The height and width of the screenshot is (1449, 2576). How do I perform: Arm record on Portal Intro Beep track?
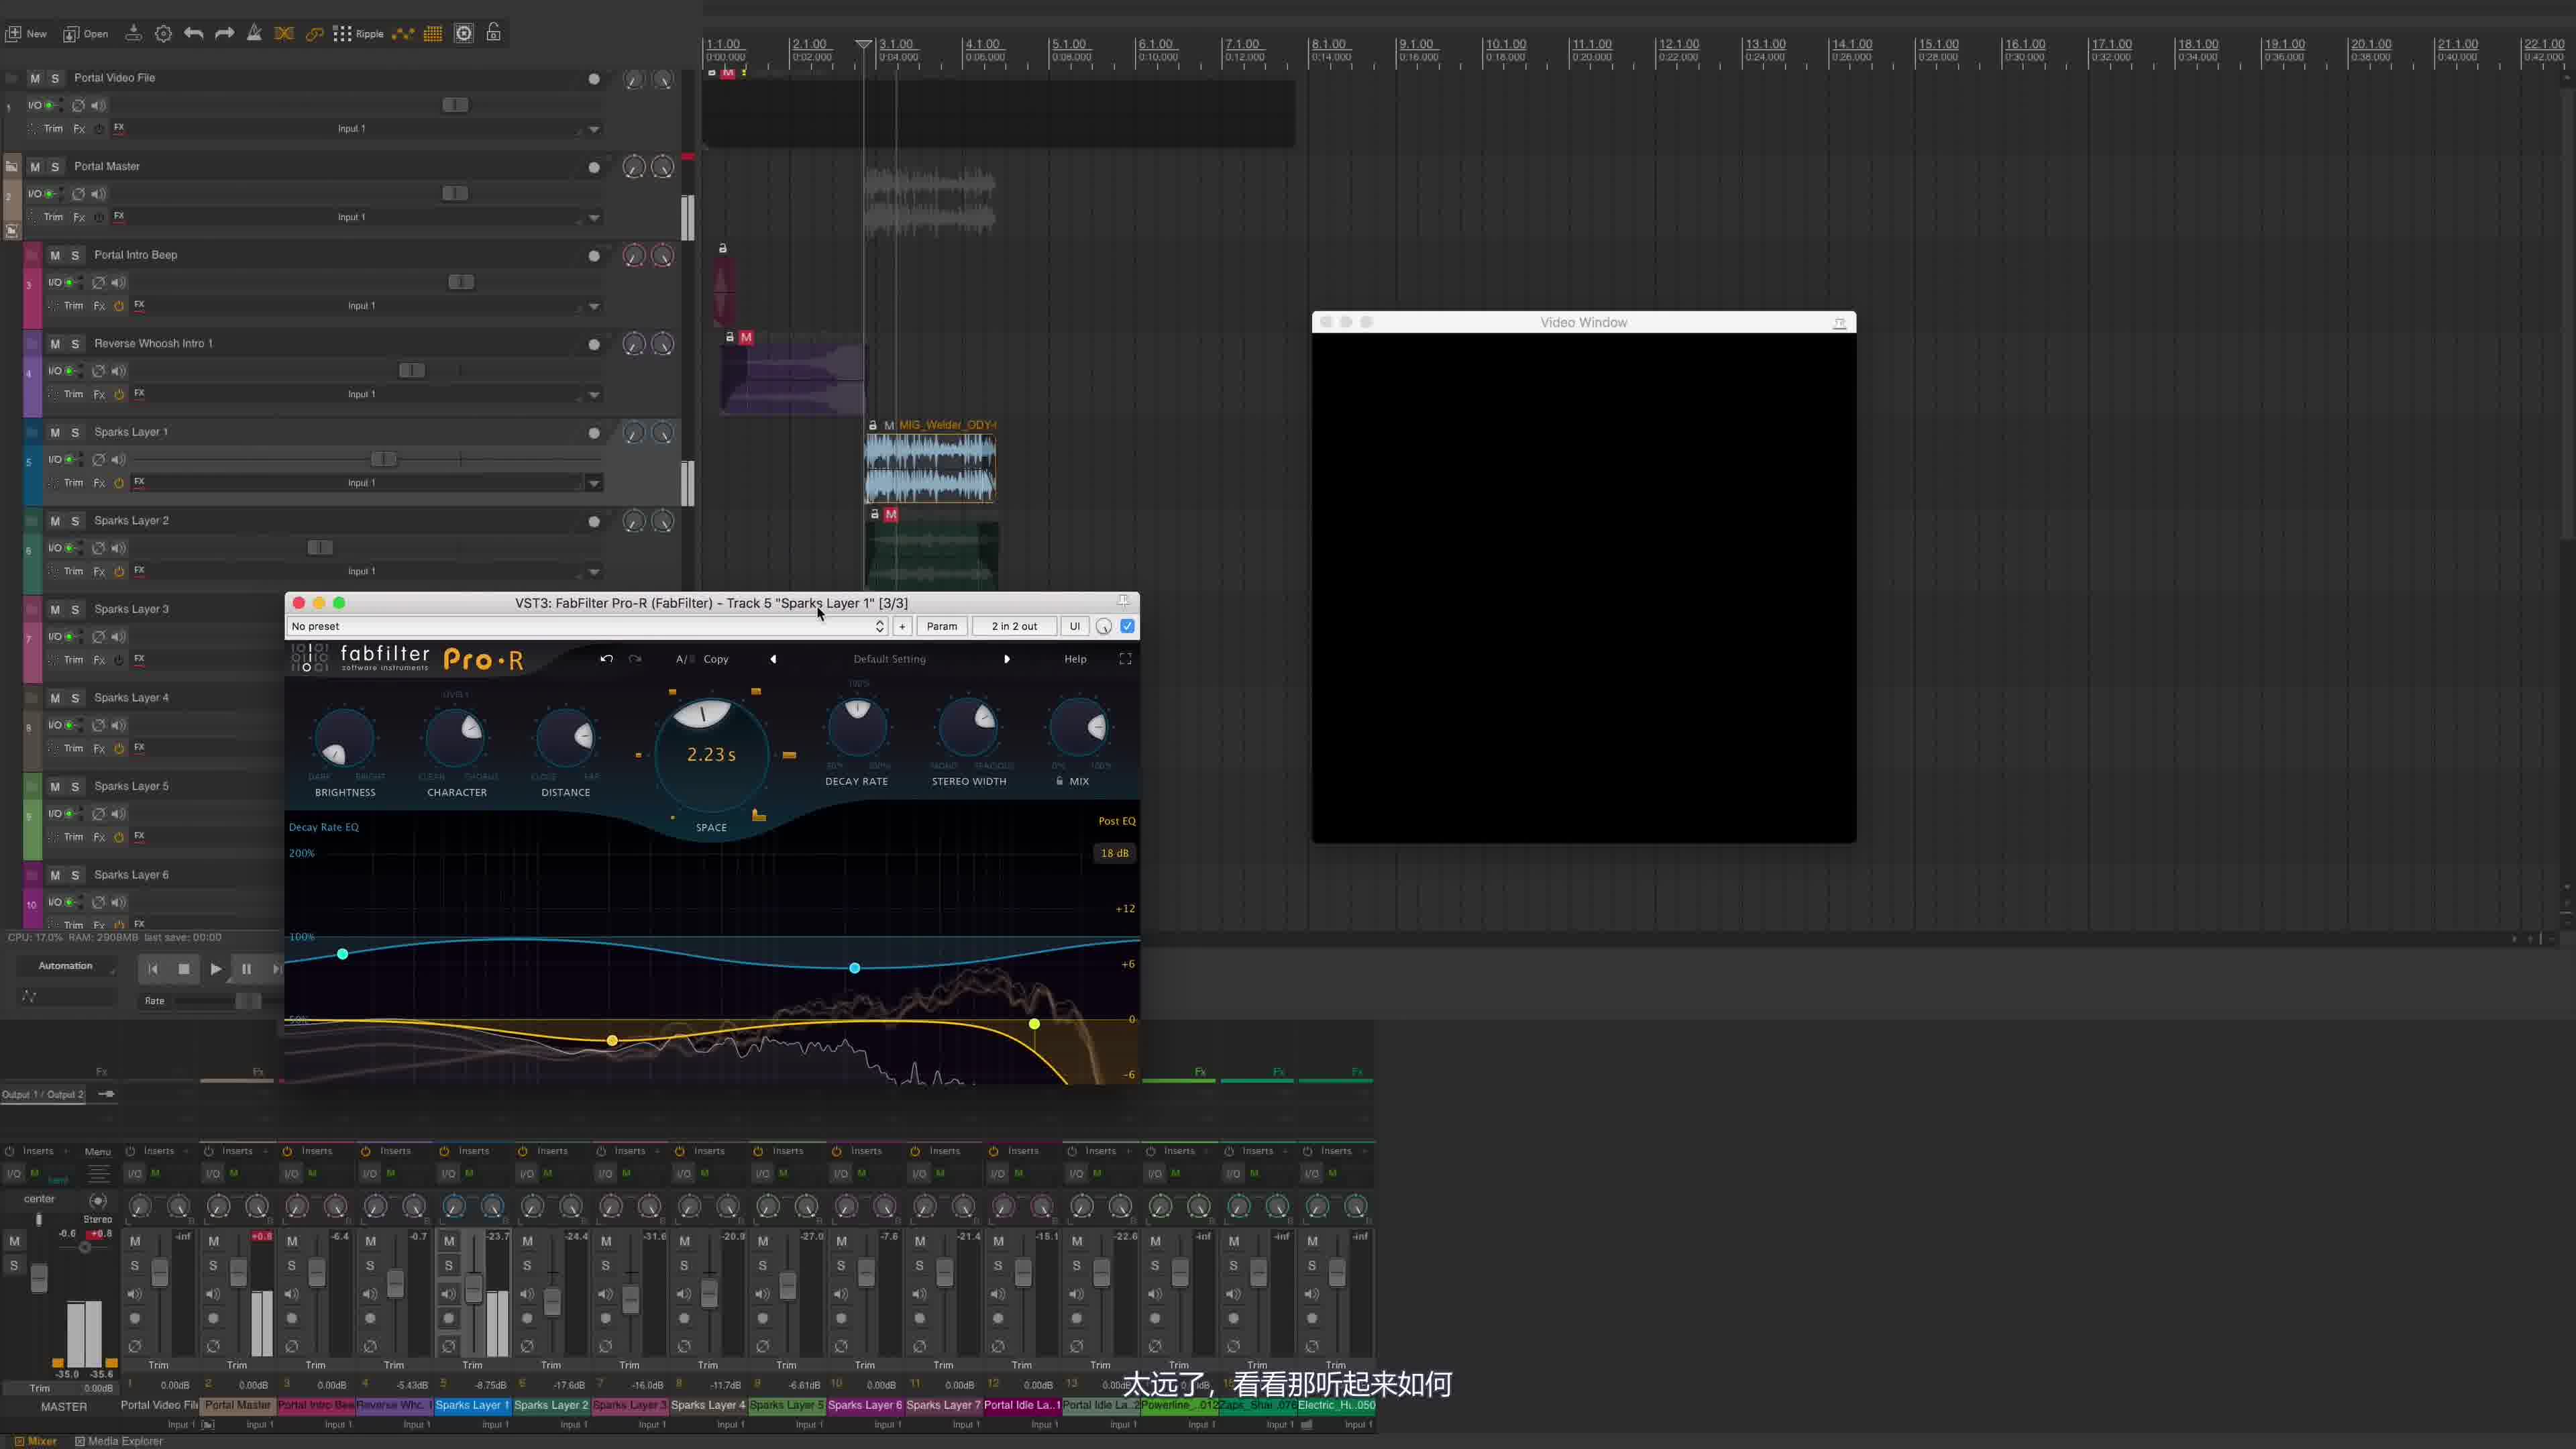594,256
